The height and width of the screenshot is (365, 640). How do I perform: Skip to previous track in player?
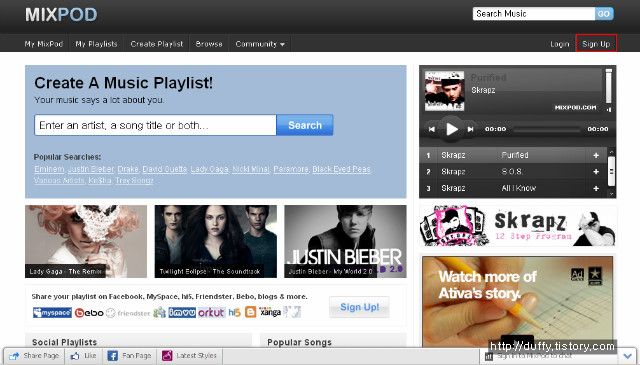click(x=431, y=129)
